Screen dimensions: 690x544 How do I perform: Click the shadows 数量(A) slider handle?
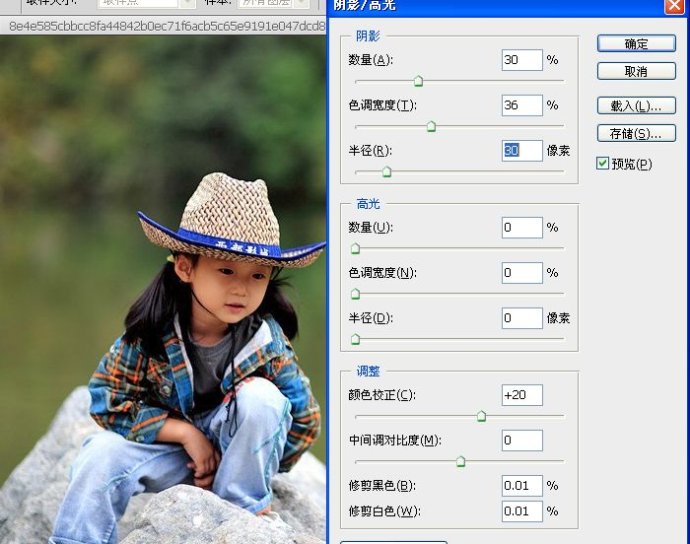pos(418,81)
